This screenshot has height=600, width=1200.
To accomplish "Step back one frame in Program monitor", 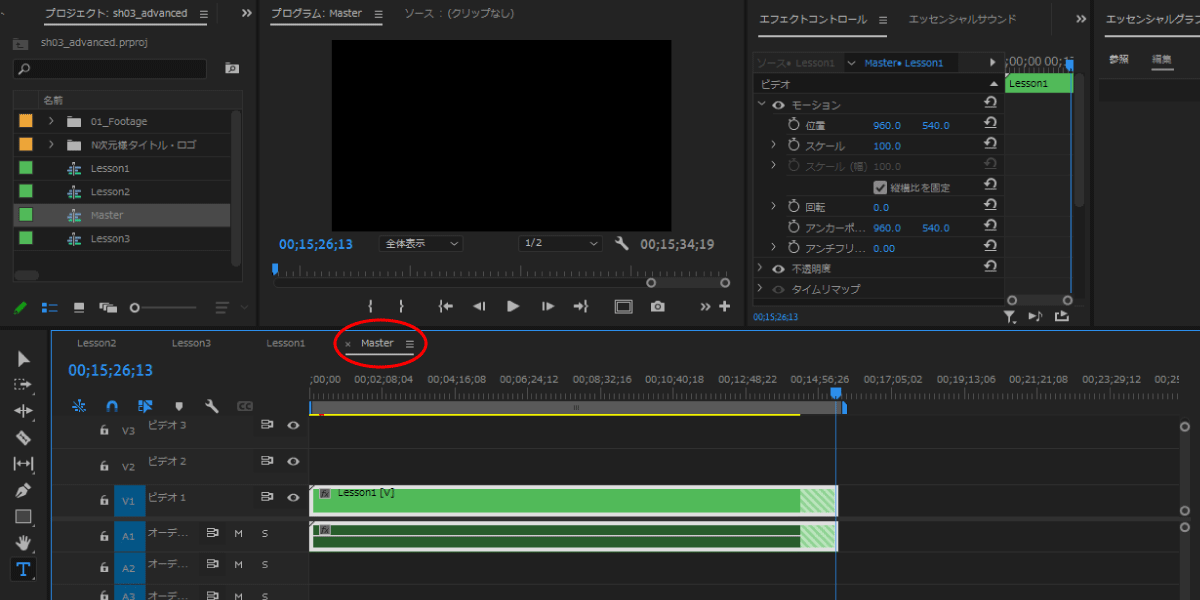I will (479, 306).
